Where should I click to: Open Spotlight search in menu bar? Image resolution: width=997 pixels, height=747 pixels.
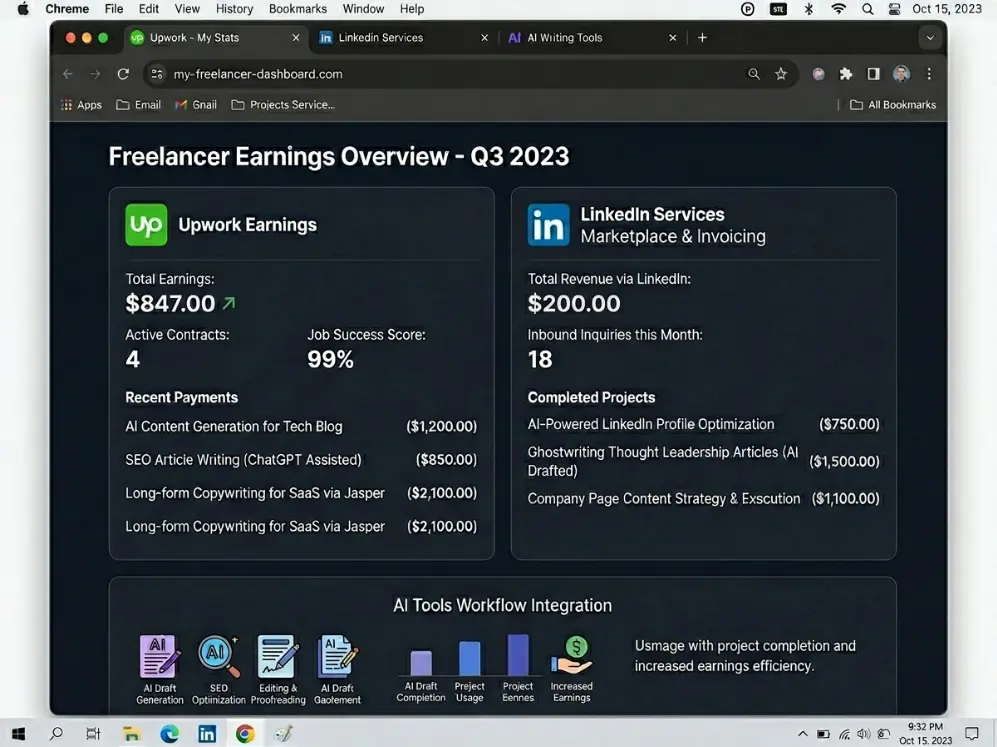coord(867,9)
